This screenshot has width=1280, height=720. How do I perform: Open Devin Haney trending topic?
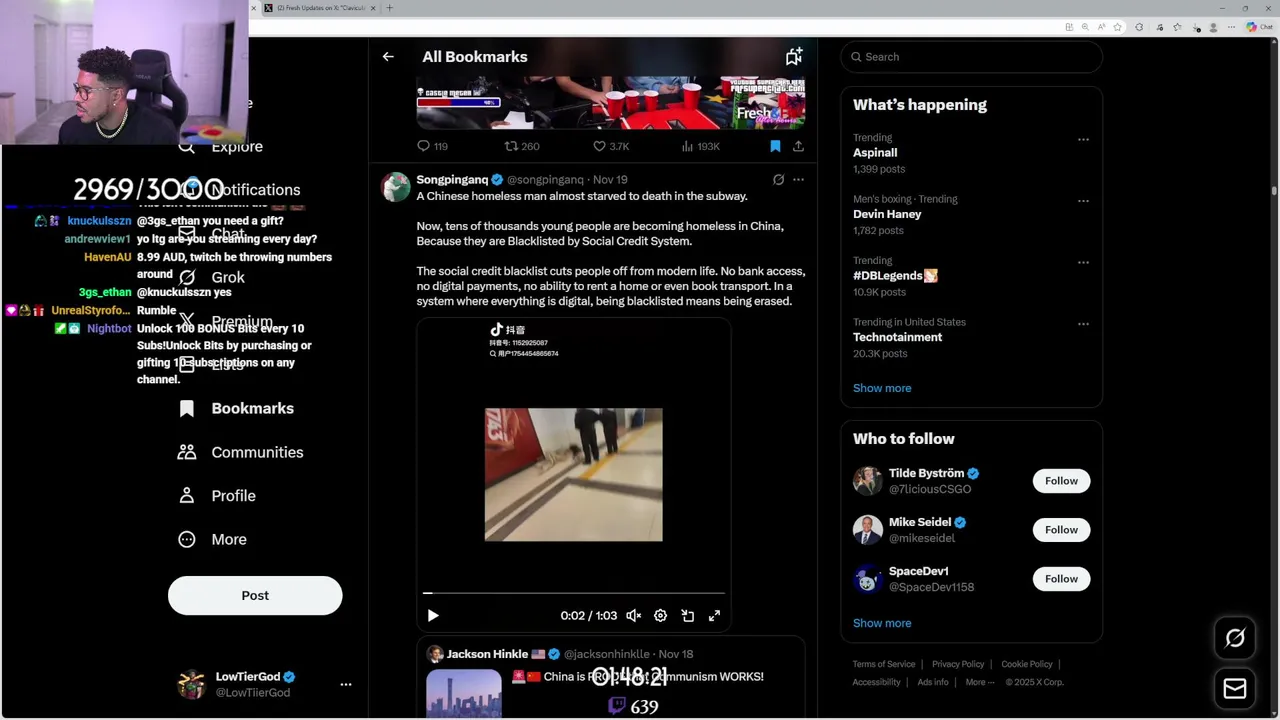pyautogui.click(x=887, y=214)
